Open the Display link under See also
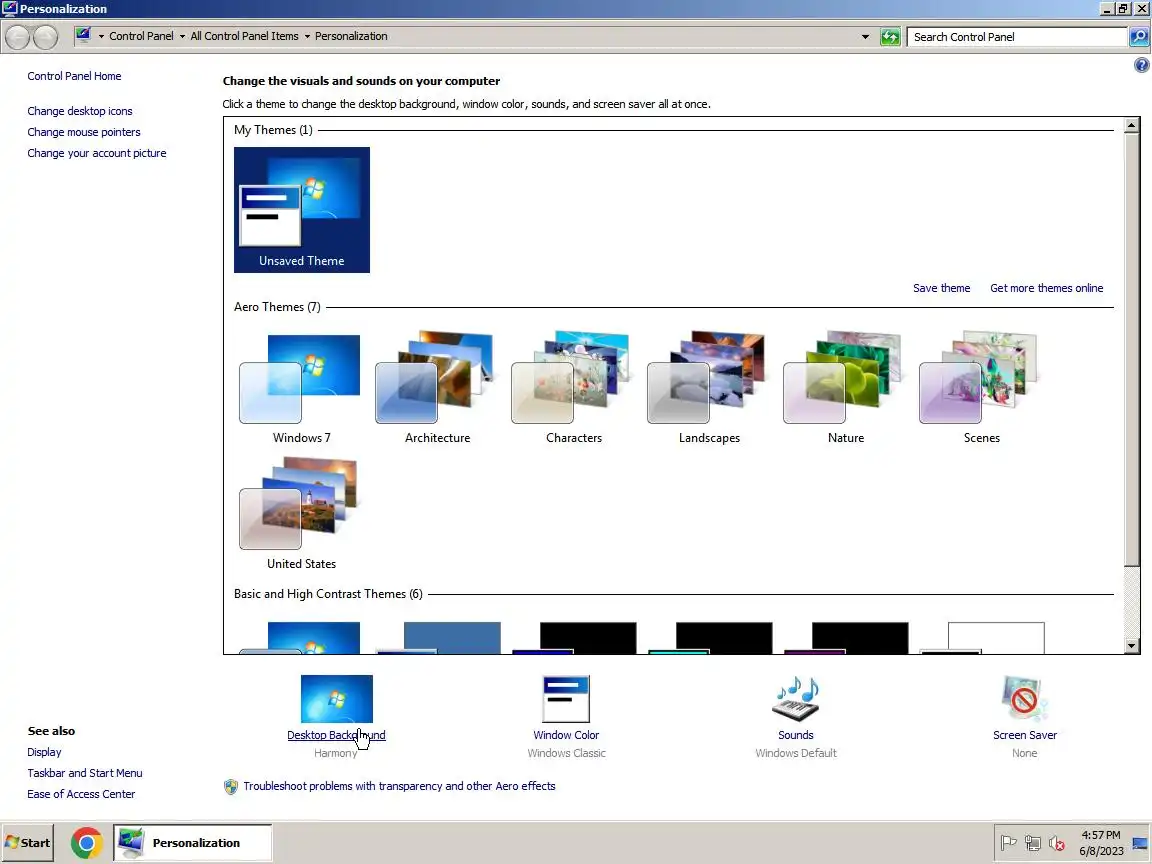 [x=44, y=752]
